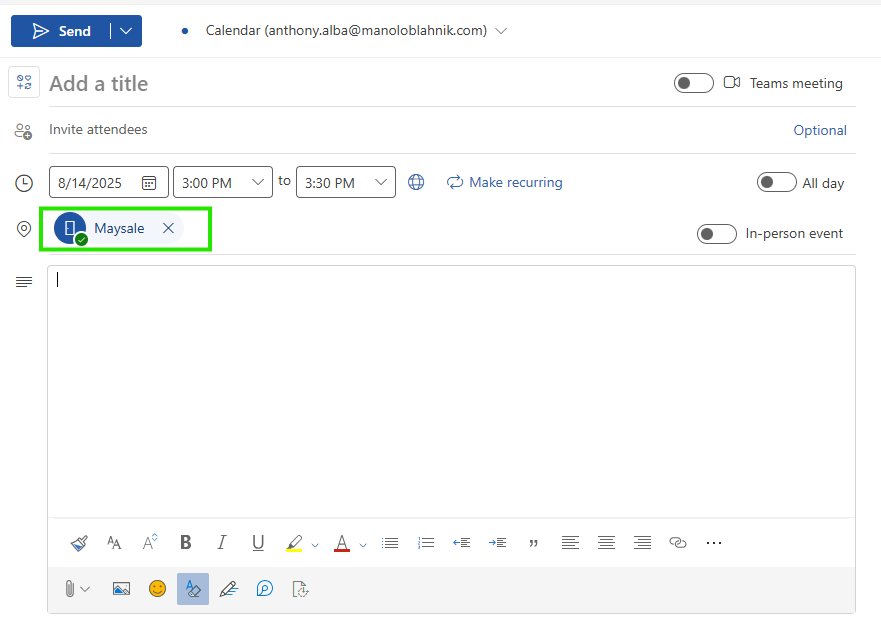Align text right
881x617 pixels.
tap(642, 543)
